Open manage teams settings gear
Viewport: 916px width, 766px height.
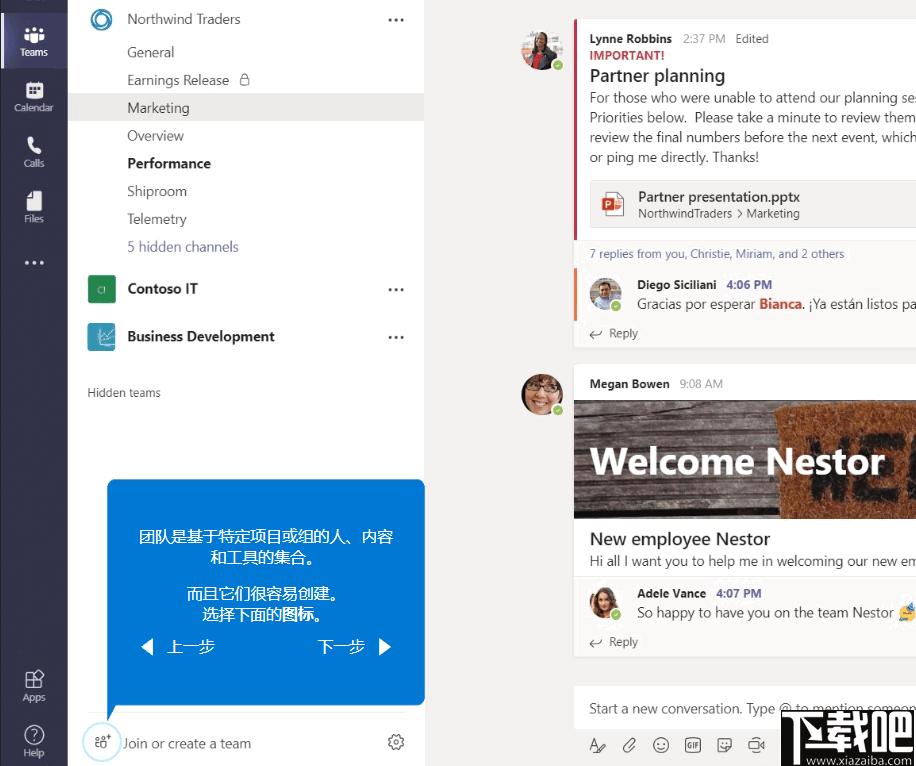[x=396, y=742]
